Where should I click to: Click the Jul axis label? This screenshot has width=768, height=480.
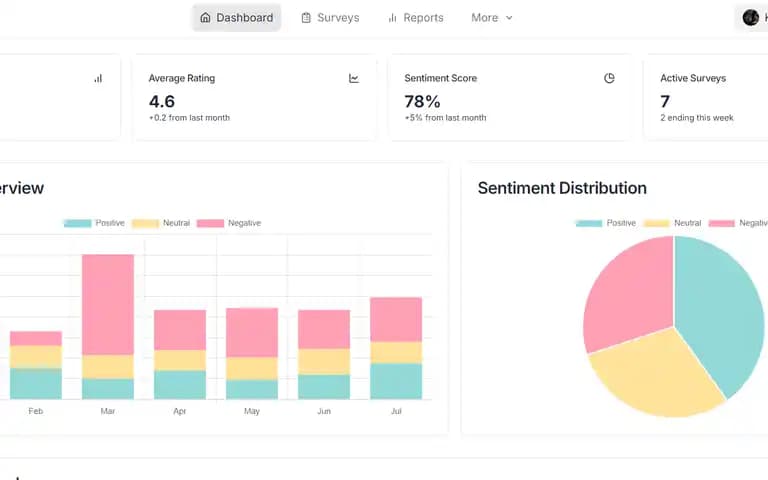coord(396,411)
